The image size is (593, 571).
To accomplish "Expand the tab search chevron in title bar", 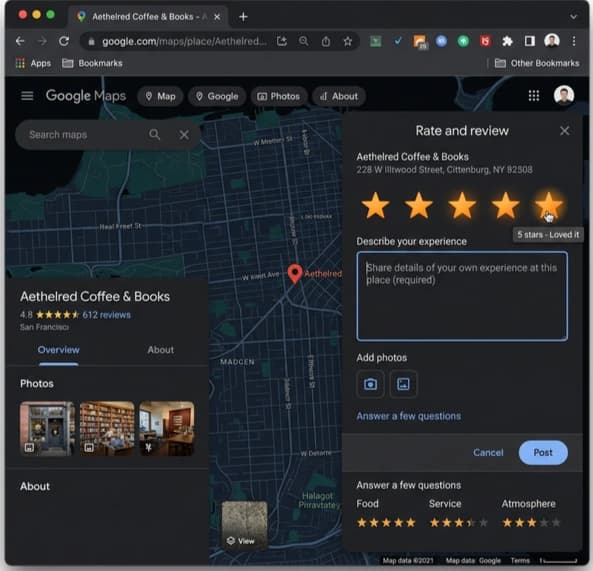I will tap(574, 17).
